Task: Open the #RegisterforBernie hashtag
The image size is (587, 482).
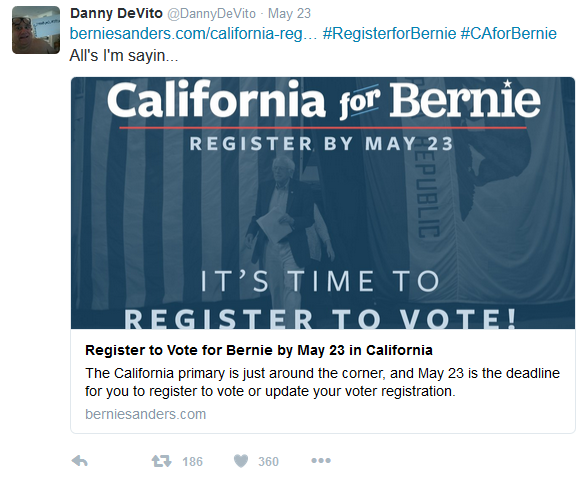Action: [x=389, y=34]
